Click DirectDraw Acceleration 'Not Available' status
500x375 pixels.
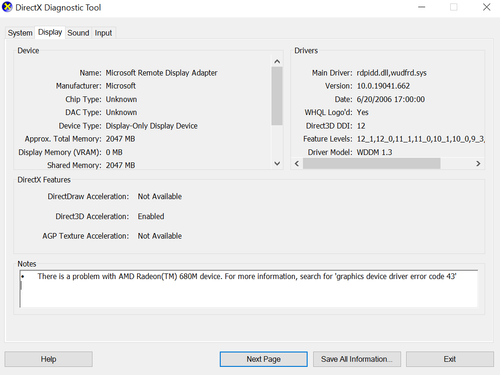click(x=160, y=197)
